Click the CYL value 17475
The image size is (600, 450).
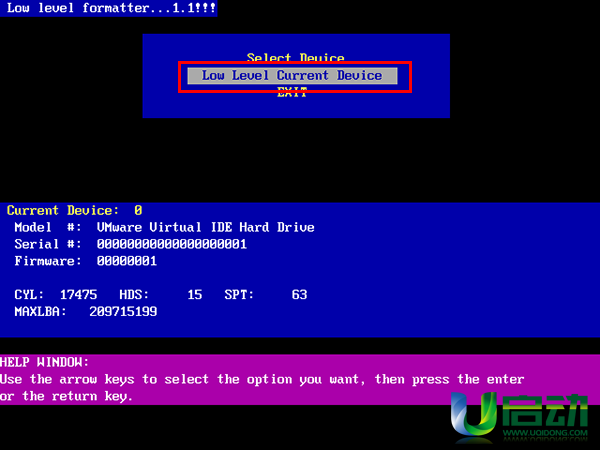pyautogui.click(x=78, y=295)
